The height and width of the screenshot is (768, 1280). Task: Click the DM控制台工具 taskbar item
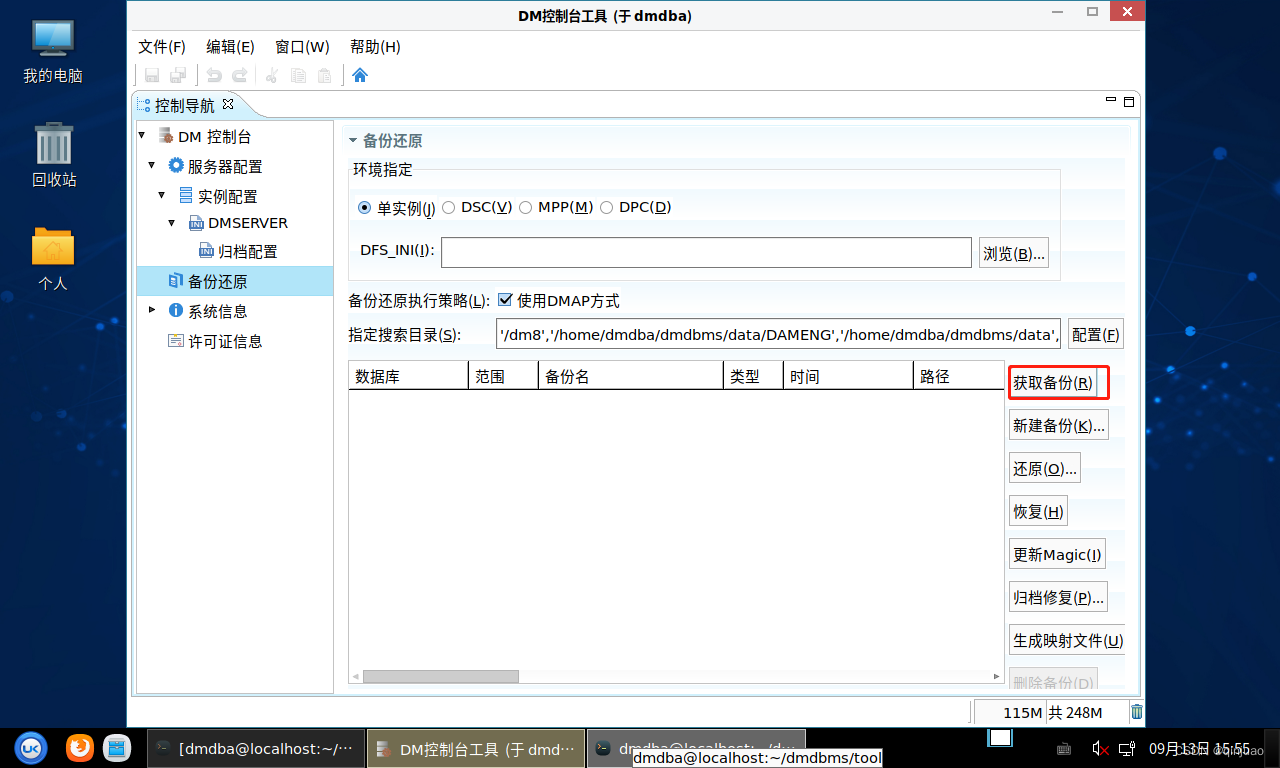(476, 748)
